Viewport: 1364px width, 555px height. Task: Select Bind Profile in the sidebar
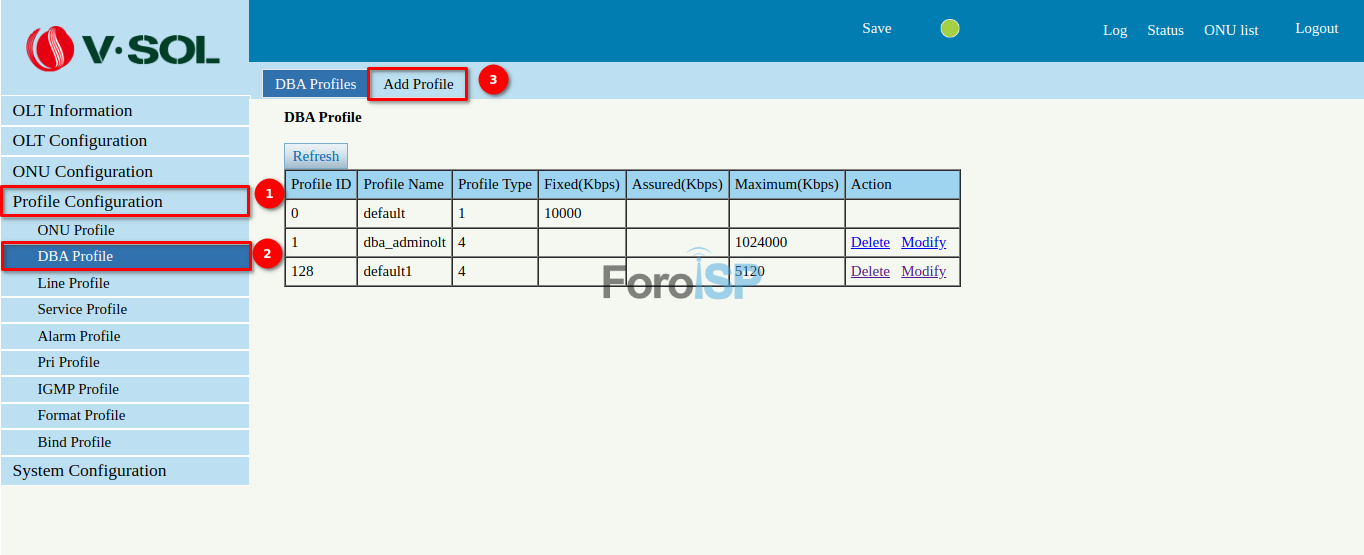click(74, 442)
